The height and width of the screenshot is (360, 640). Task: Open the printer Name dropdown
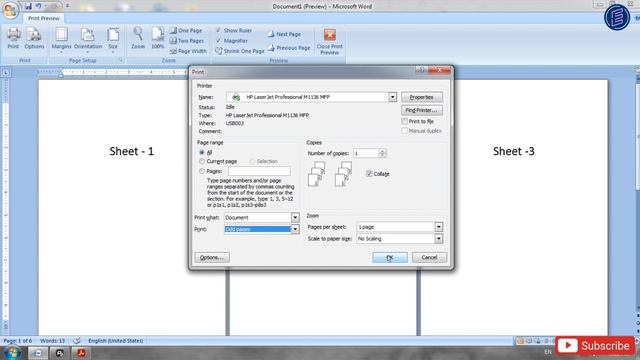(392, 97)
